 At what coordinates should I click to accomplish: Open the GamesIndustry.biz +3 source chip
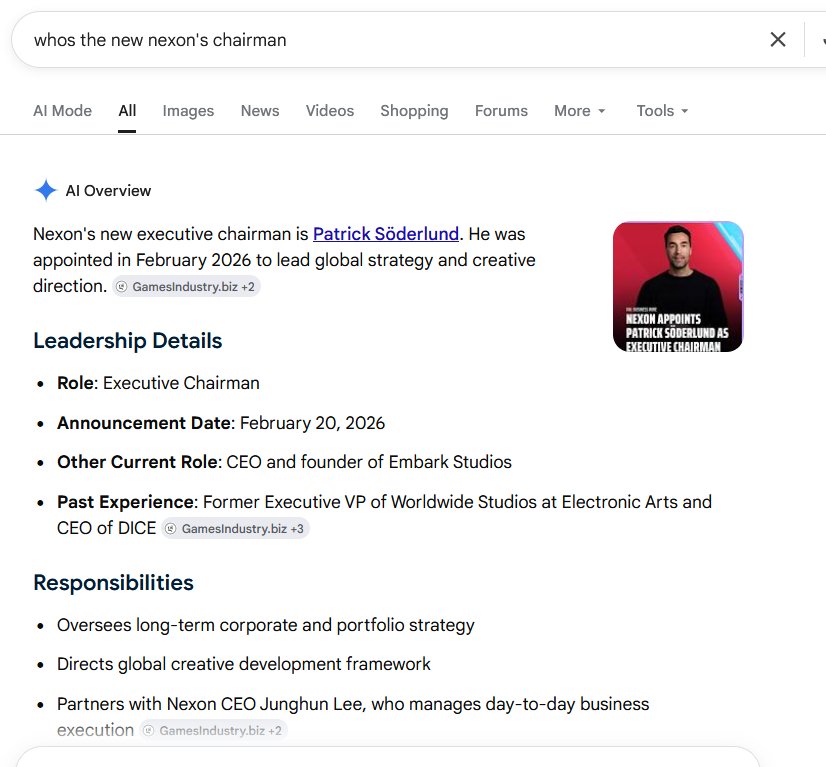235,528
